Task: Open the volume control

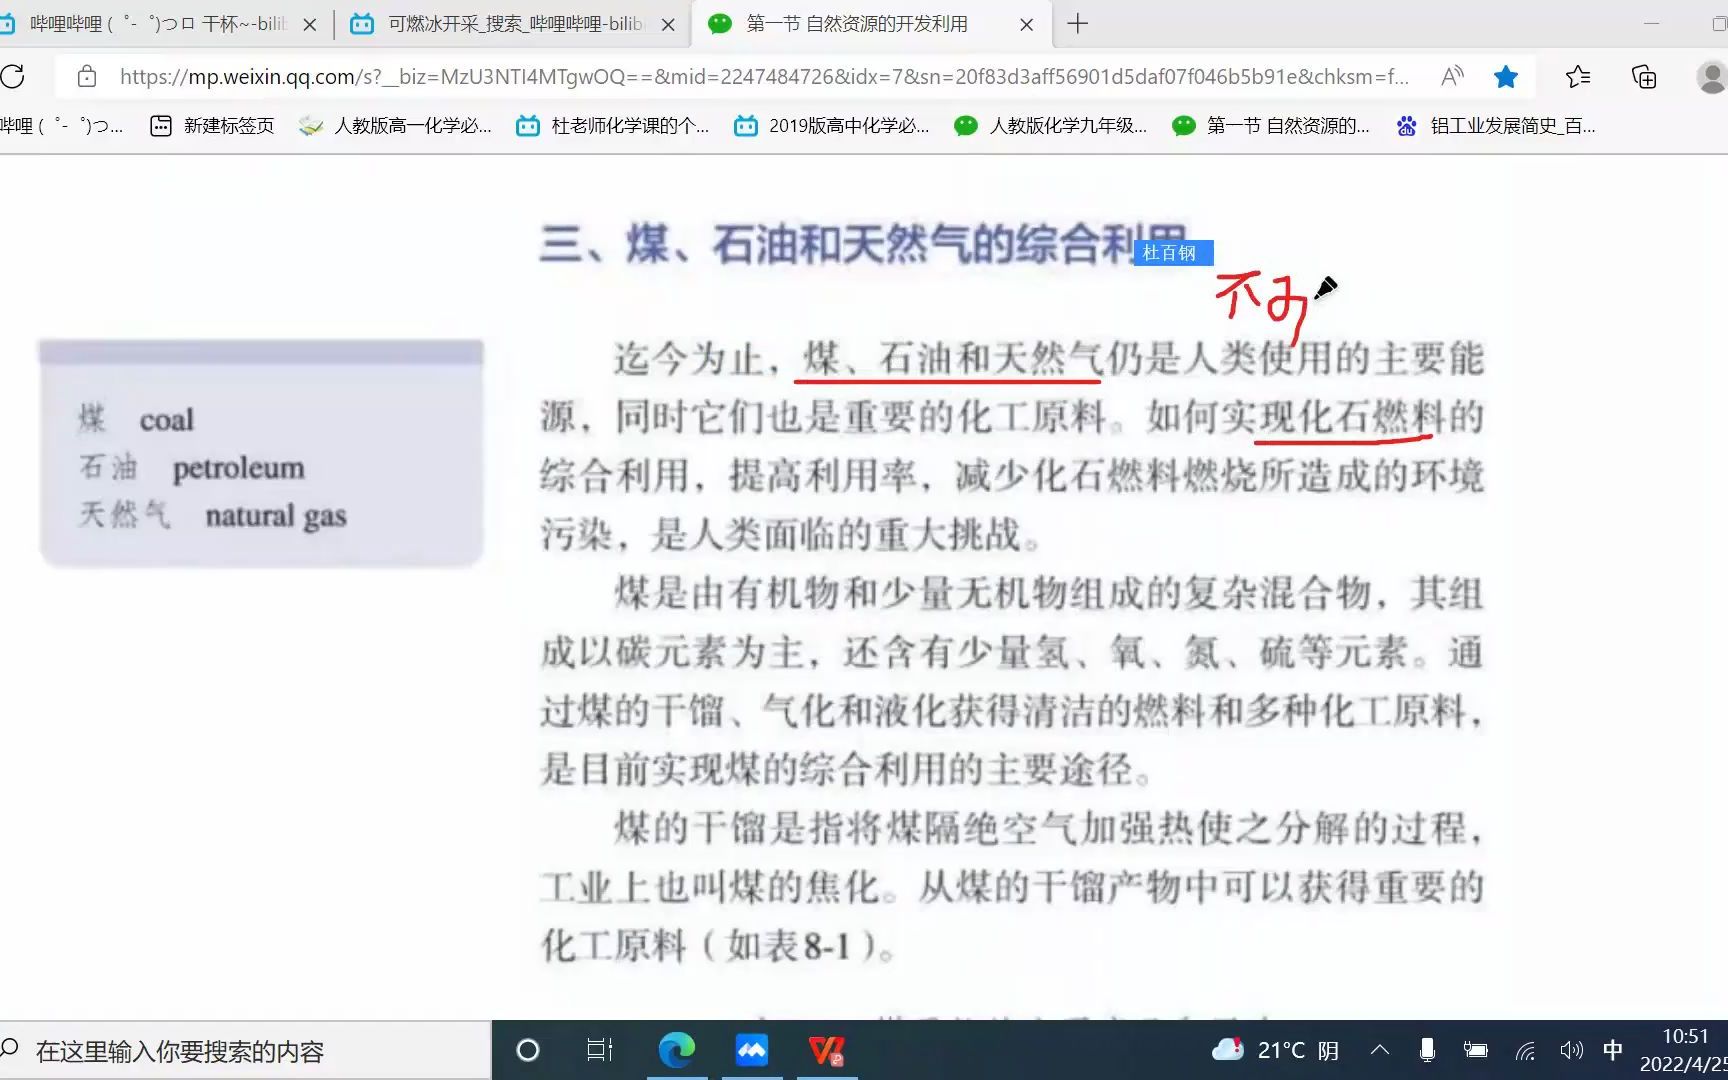Action: (x=1571, y=1050)
